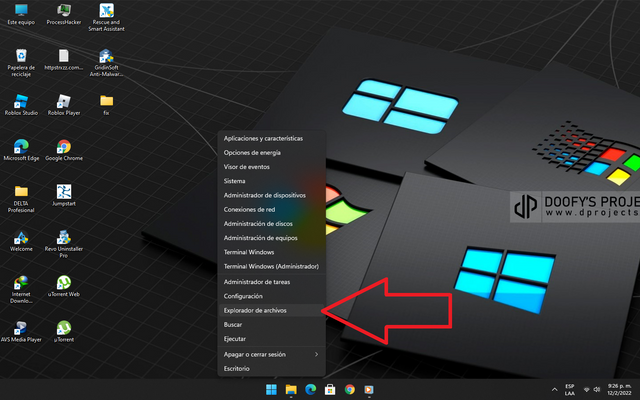The image size is (640, 400).
Task: Open the Wi-Fi network tray icon
Action: pos(587,390)
